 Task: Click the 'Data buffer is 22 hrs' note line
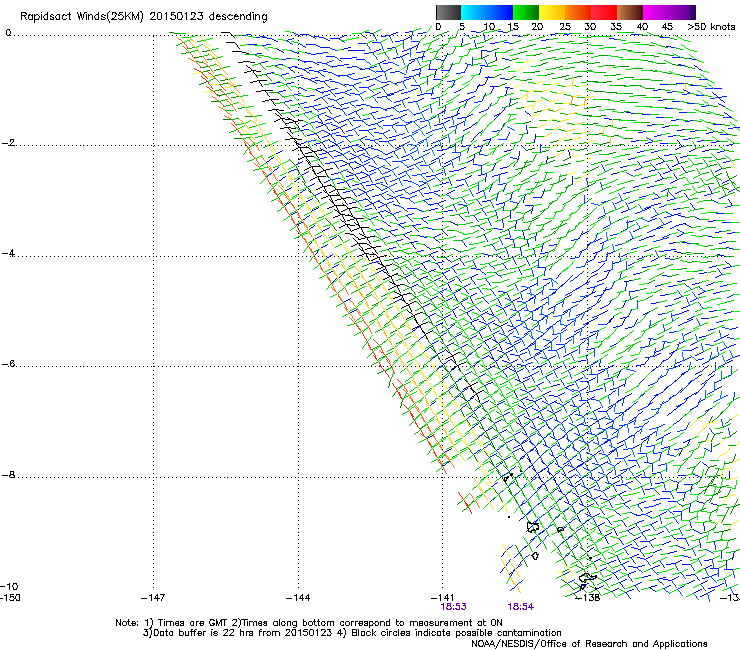coord(352,633)
